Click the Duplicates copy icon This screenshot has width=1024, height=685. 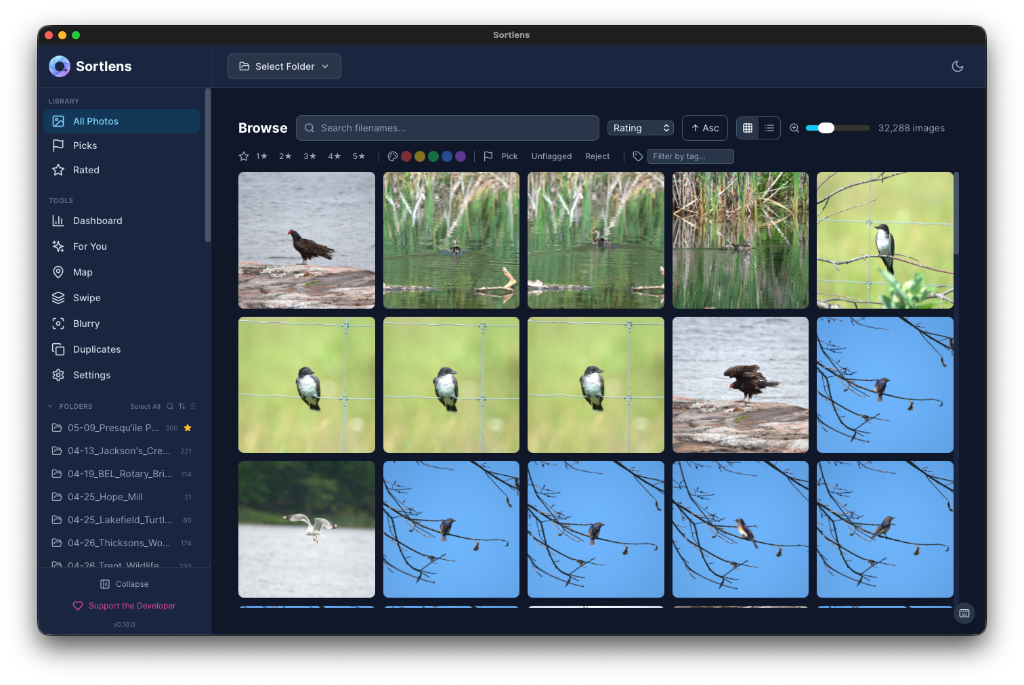(x=58, y=349)
